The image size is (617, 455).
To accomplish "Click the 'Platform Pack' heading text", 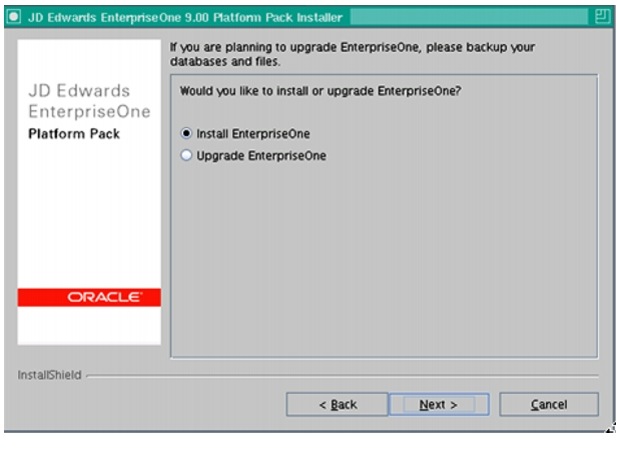I will (74, 134).
